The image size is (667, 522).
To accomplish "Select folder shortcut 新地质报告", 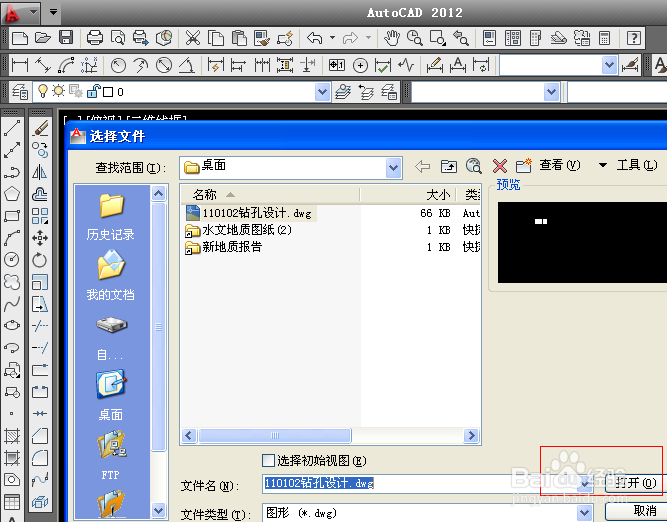I will [224, 247].
